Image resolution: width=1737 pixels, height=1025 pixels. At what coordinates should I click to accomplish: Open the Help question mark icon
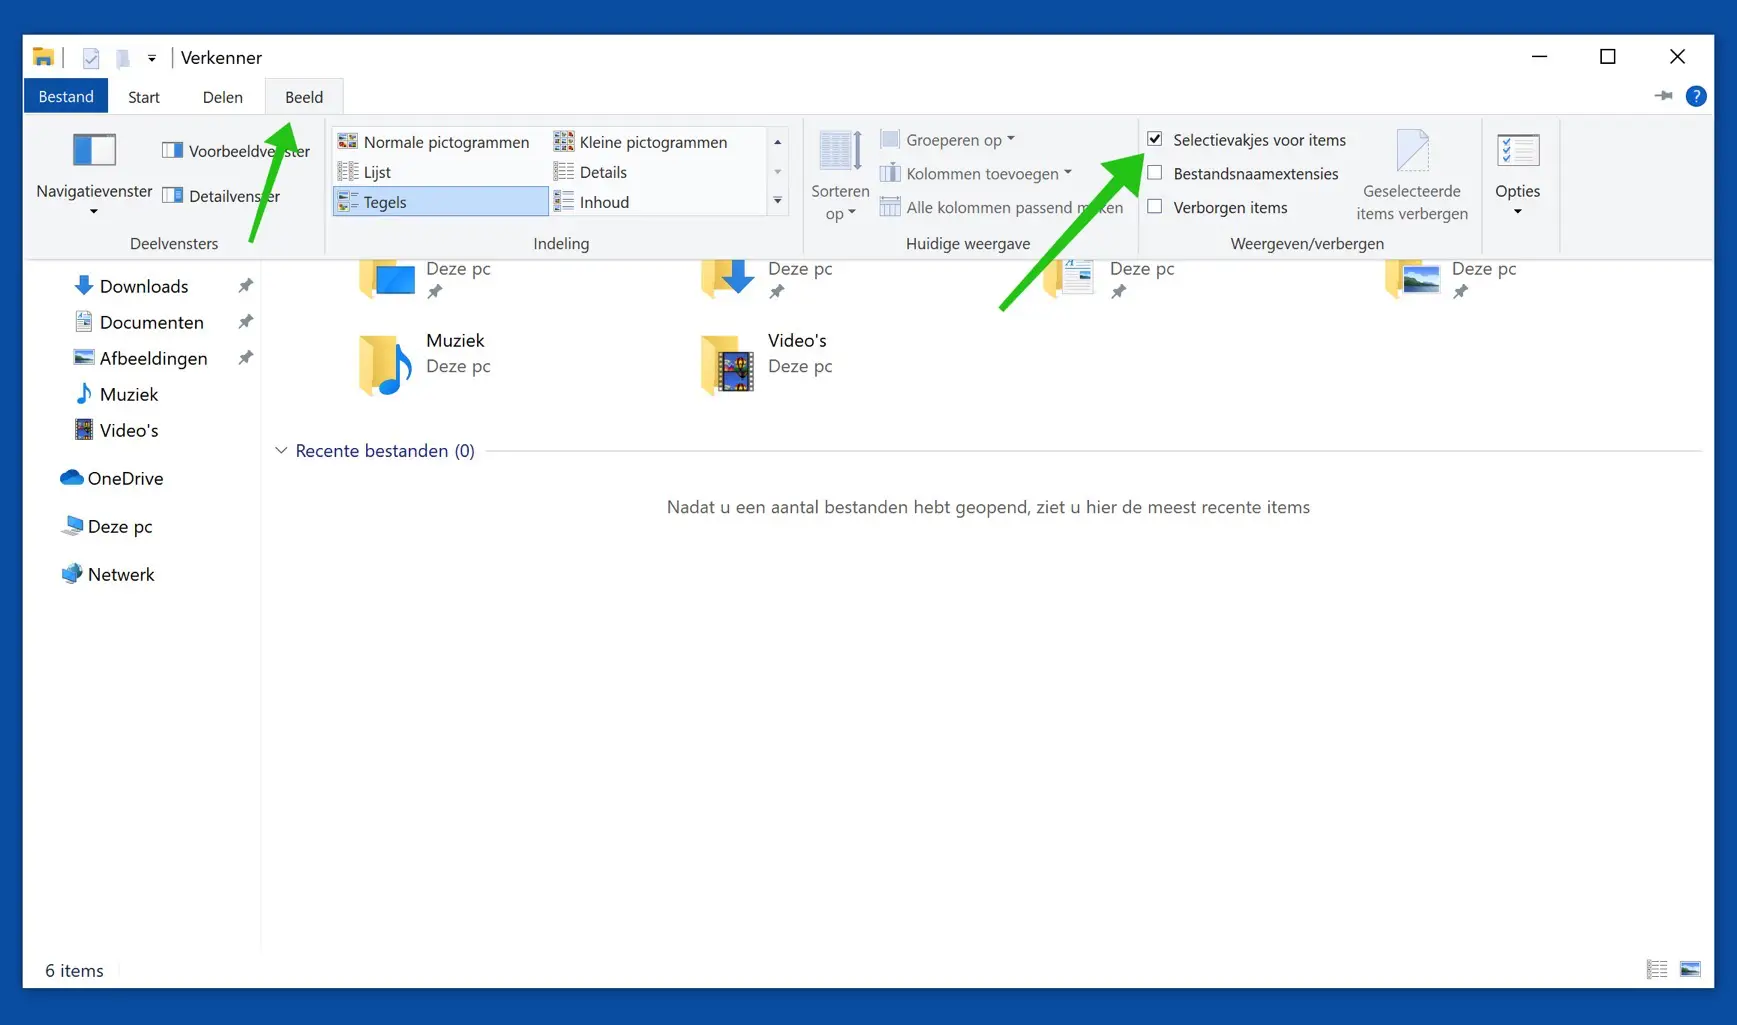(1696, 96)
